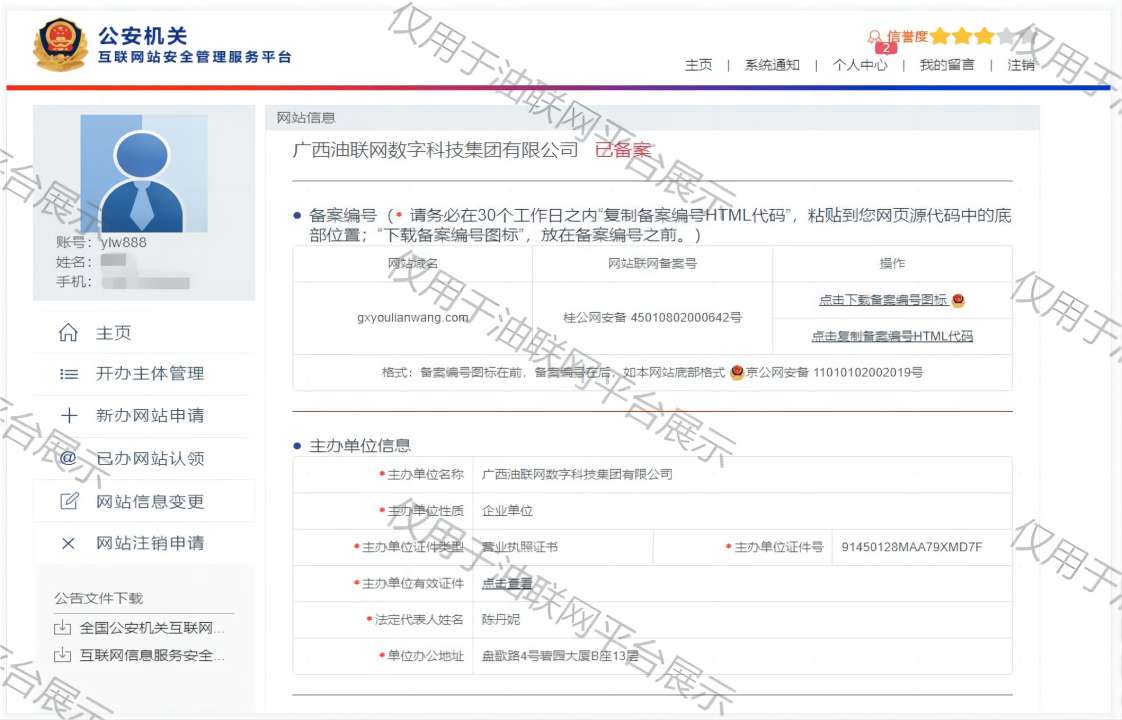Click 点击复制备案编号HTML代码 link
This screenshot has height=720, width=1122.
pyautogui.click(x=892, y=336)
